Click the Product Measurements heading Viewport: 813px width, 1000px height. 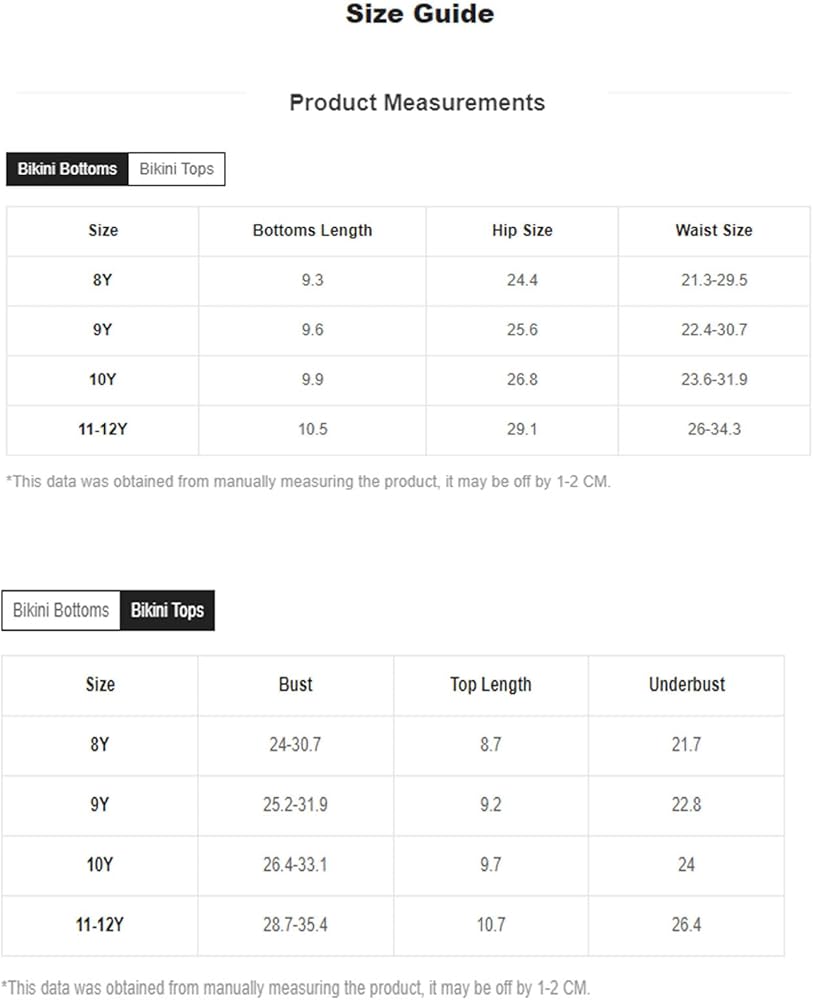tap(417, 103)
